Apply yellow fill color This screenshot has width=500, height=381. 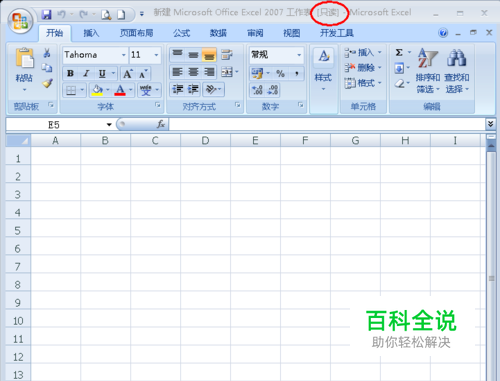tap(97, 90)
